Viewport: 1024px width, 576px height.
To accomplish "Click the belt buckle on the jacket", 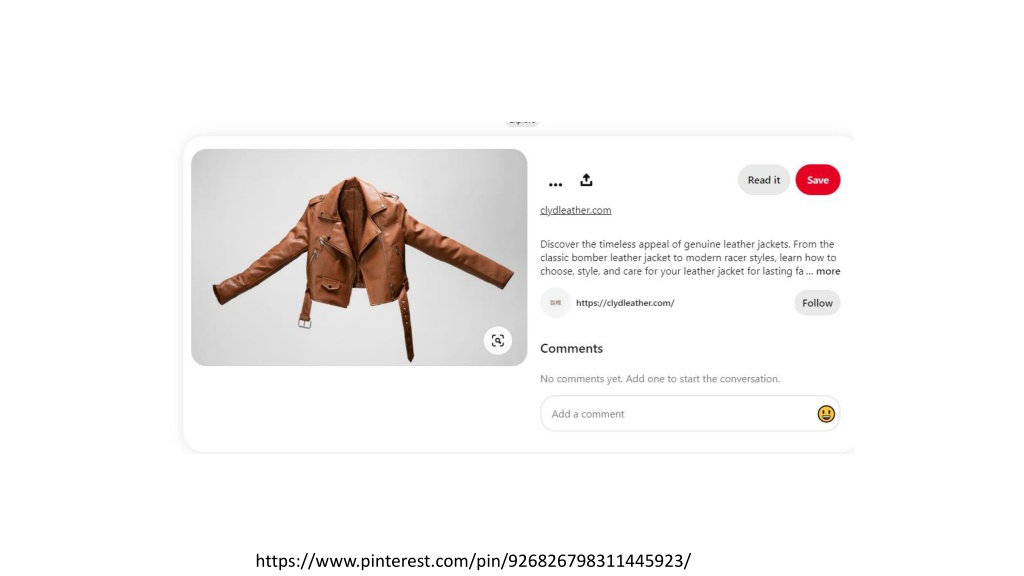I will tap(304, 323).
